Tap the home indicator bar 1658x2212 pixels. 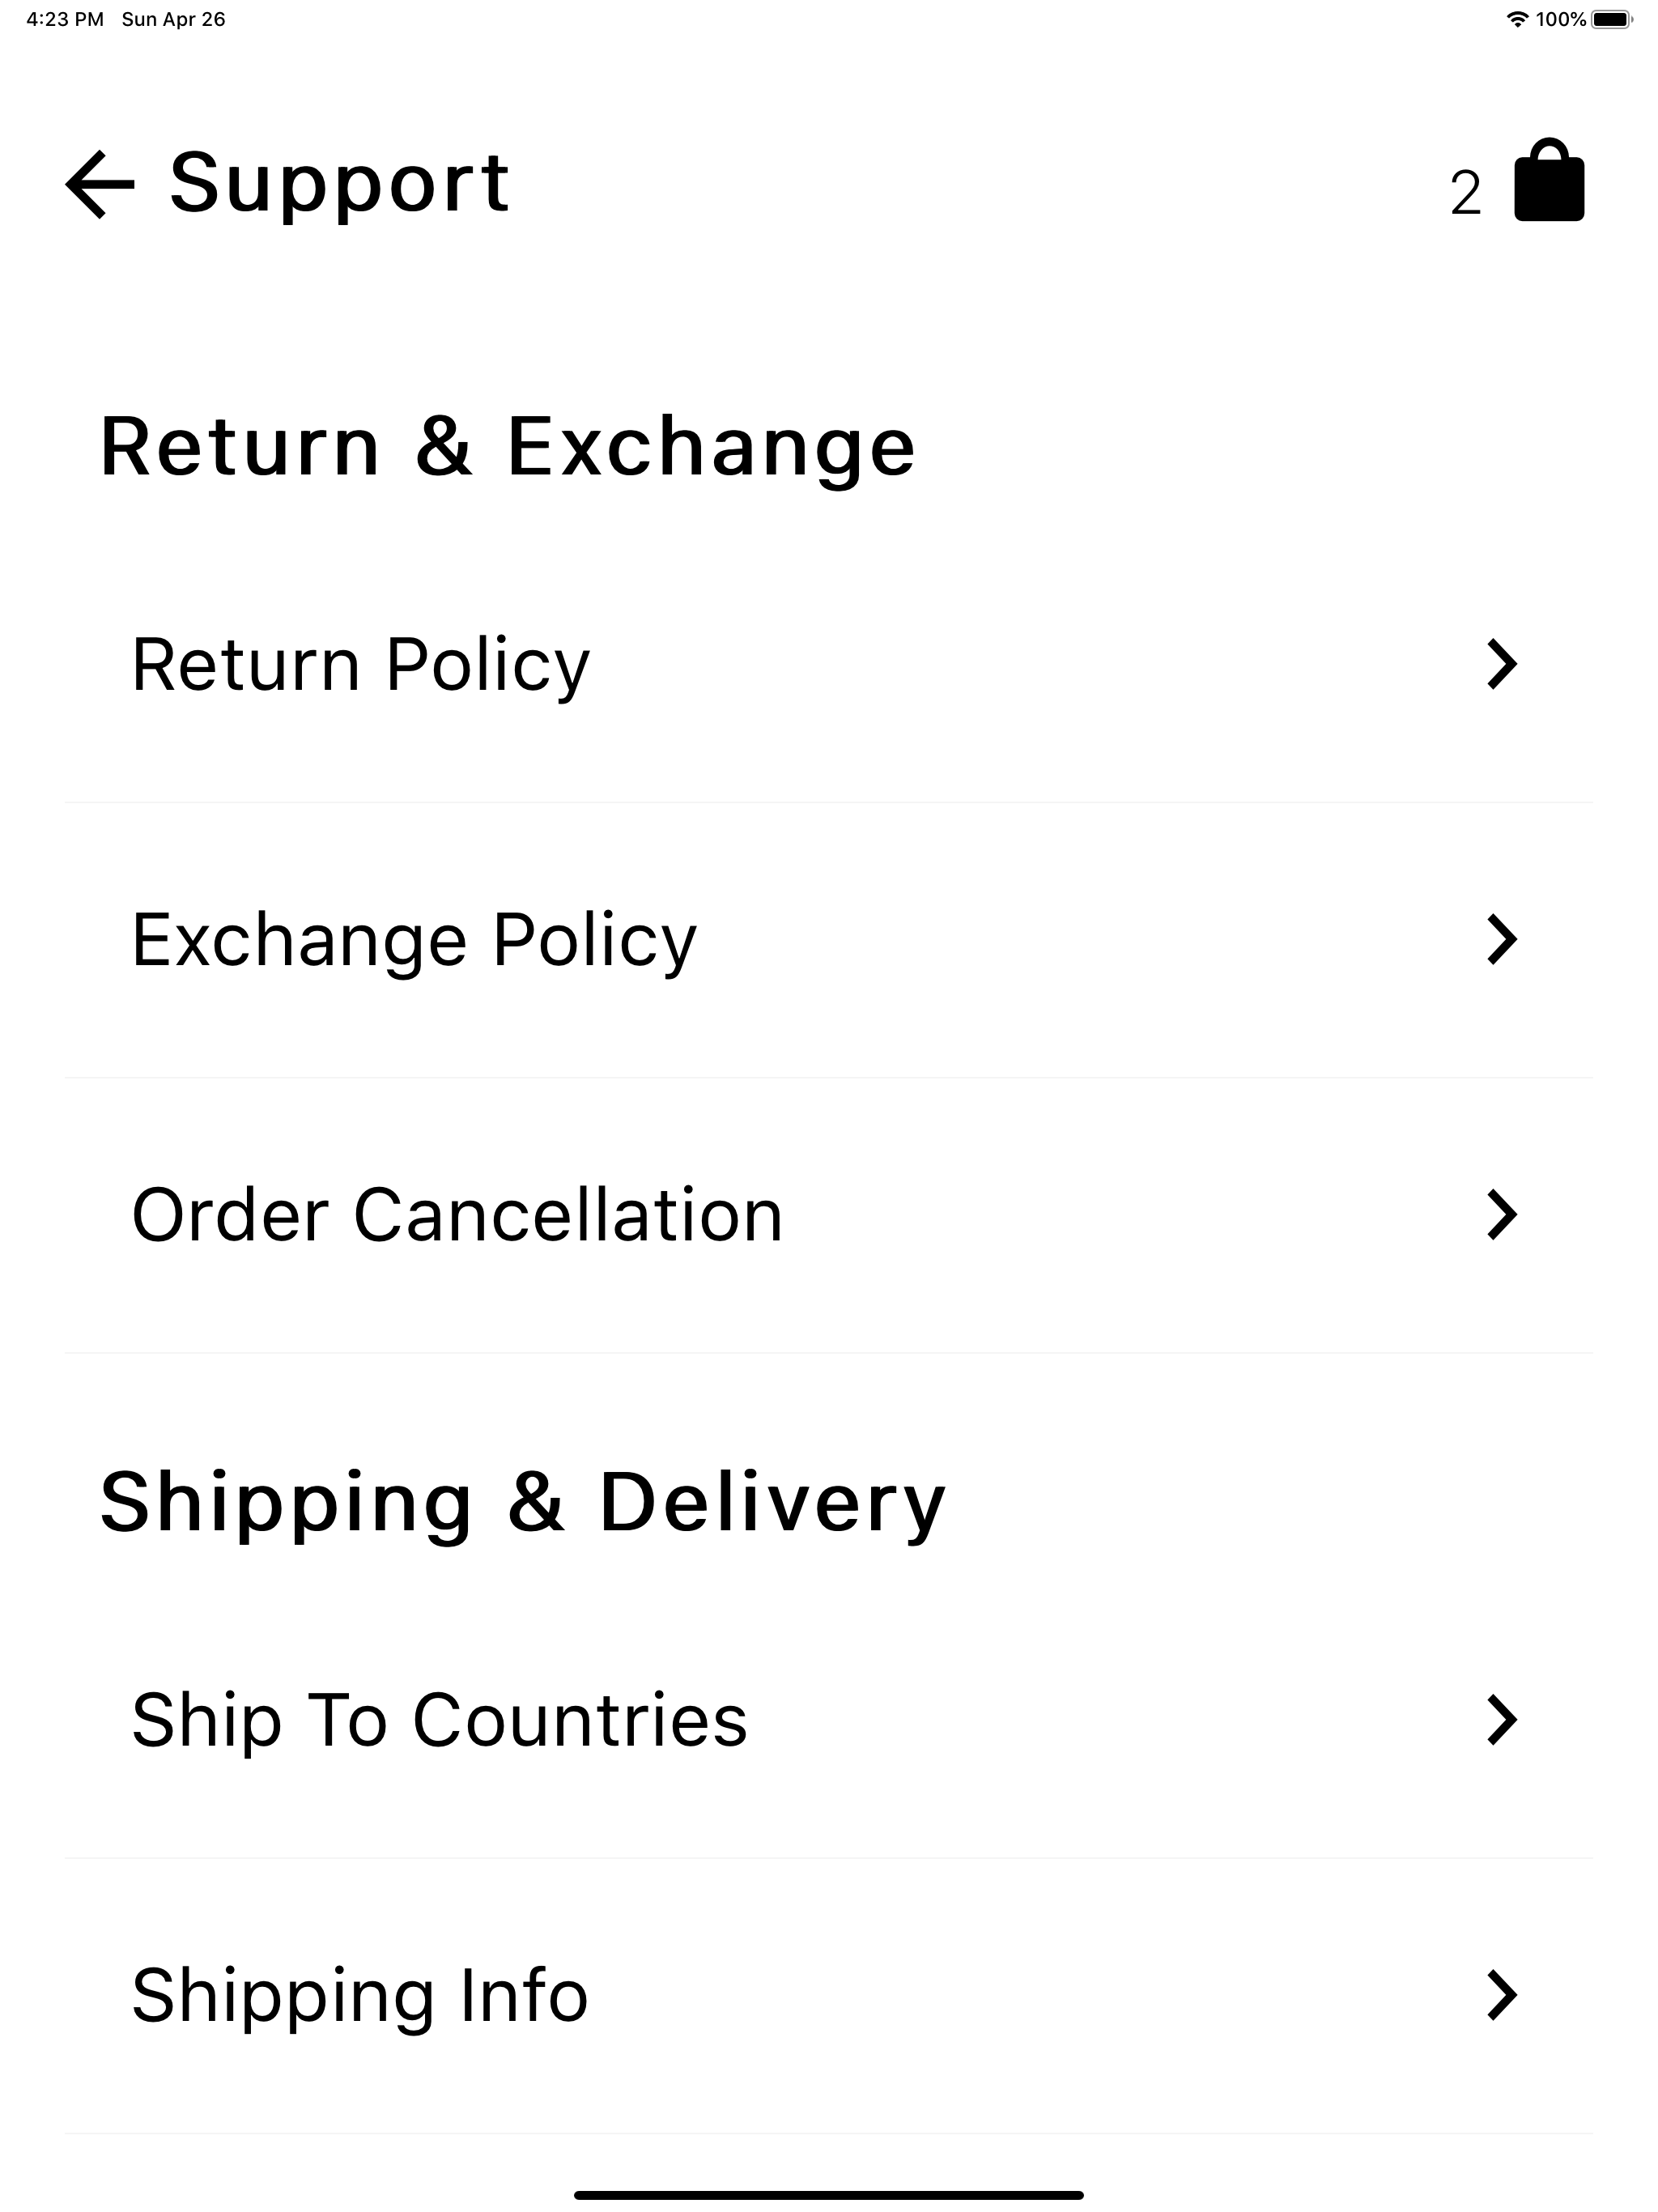click(828, 2195)
